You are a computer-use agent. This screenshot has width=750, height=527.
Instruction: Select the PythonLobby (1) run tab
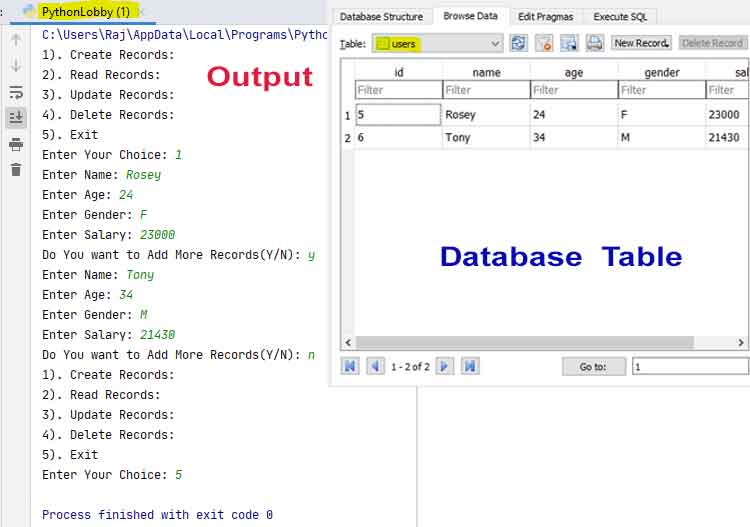point(85,11)
